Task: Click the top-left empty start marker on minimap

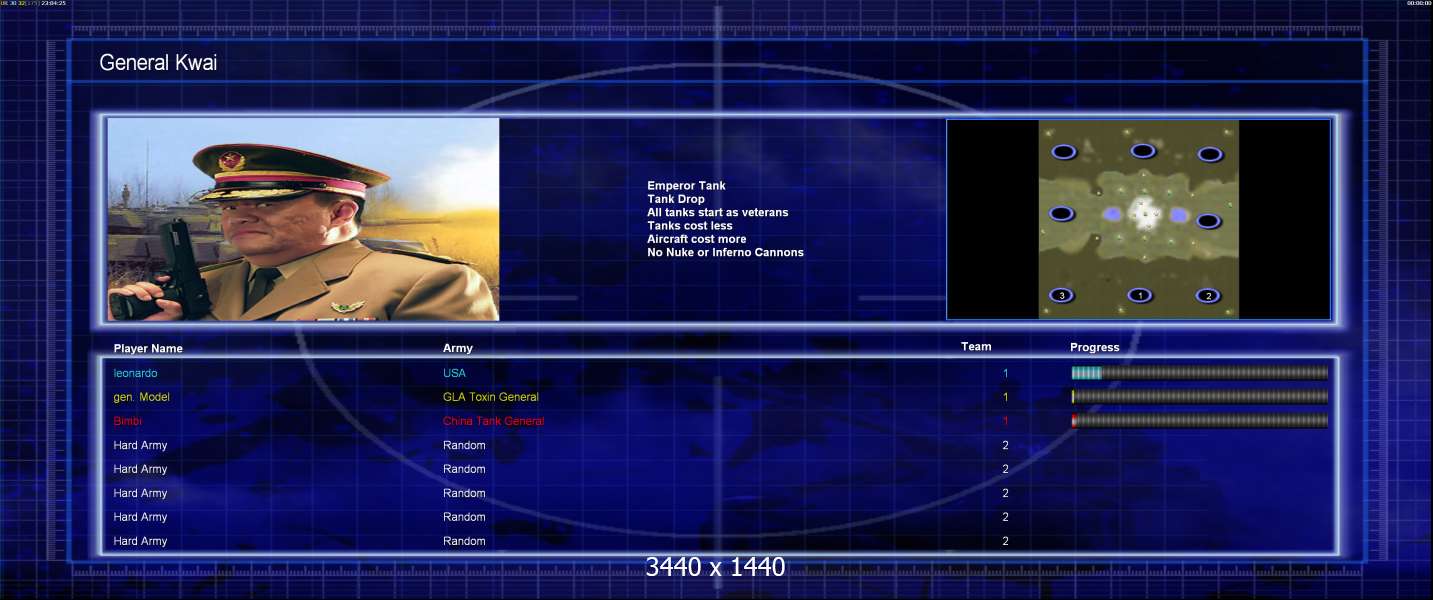Action: (x=1063, y=152)
